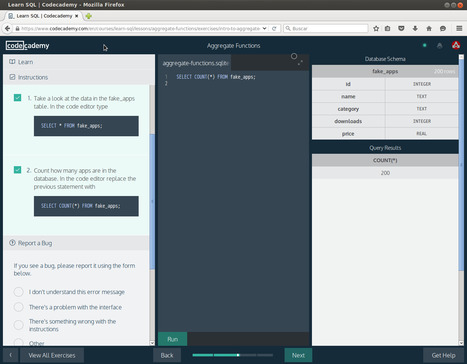
Task: Switch to Learn SQL Codecademy browser tab
Action: pos(43,16)
